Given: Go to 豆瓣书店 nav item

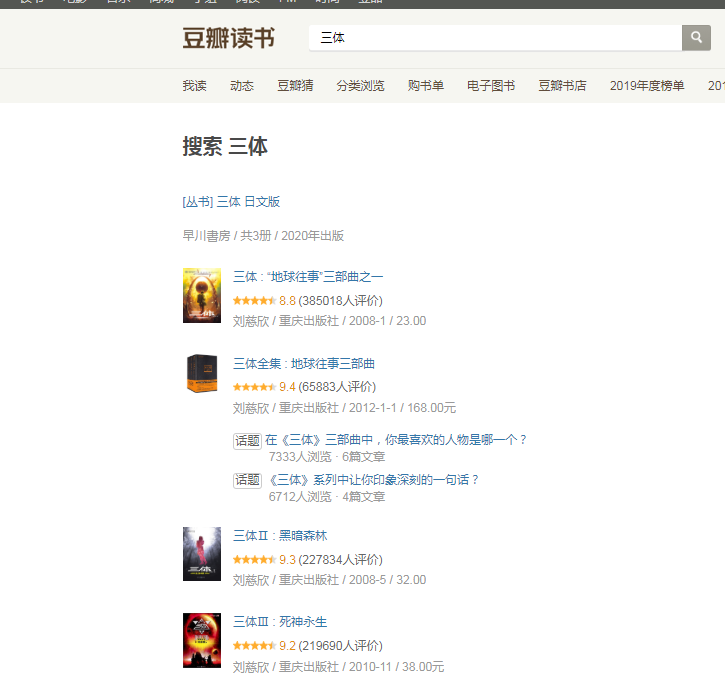Looking at the screenshot, I should 562,86.
